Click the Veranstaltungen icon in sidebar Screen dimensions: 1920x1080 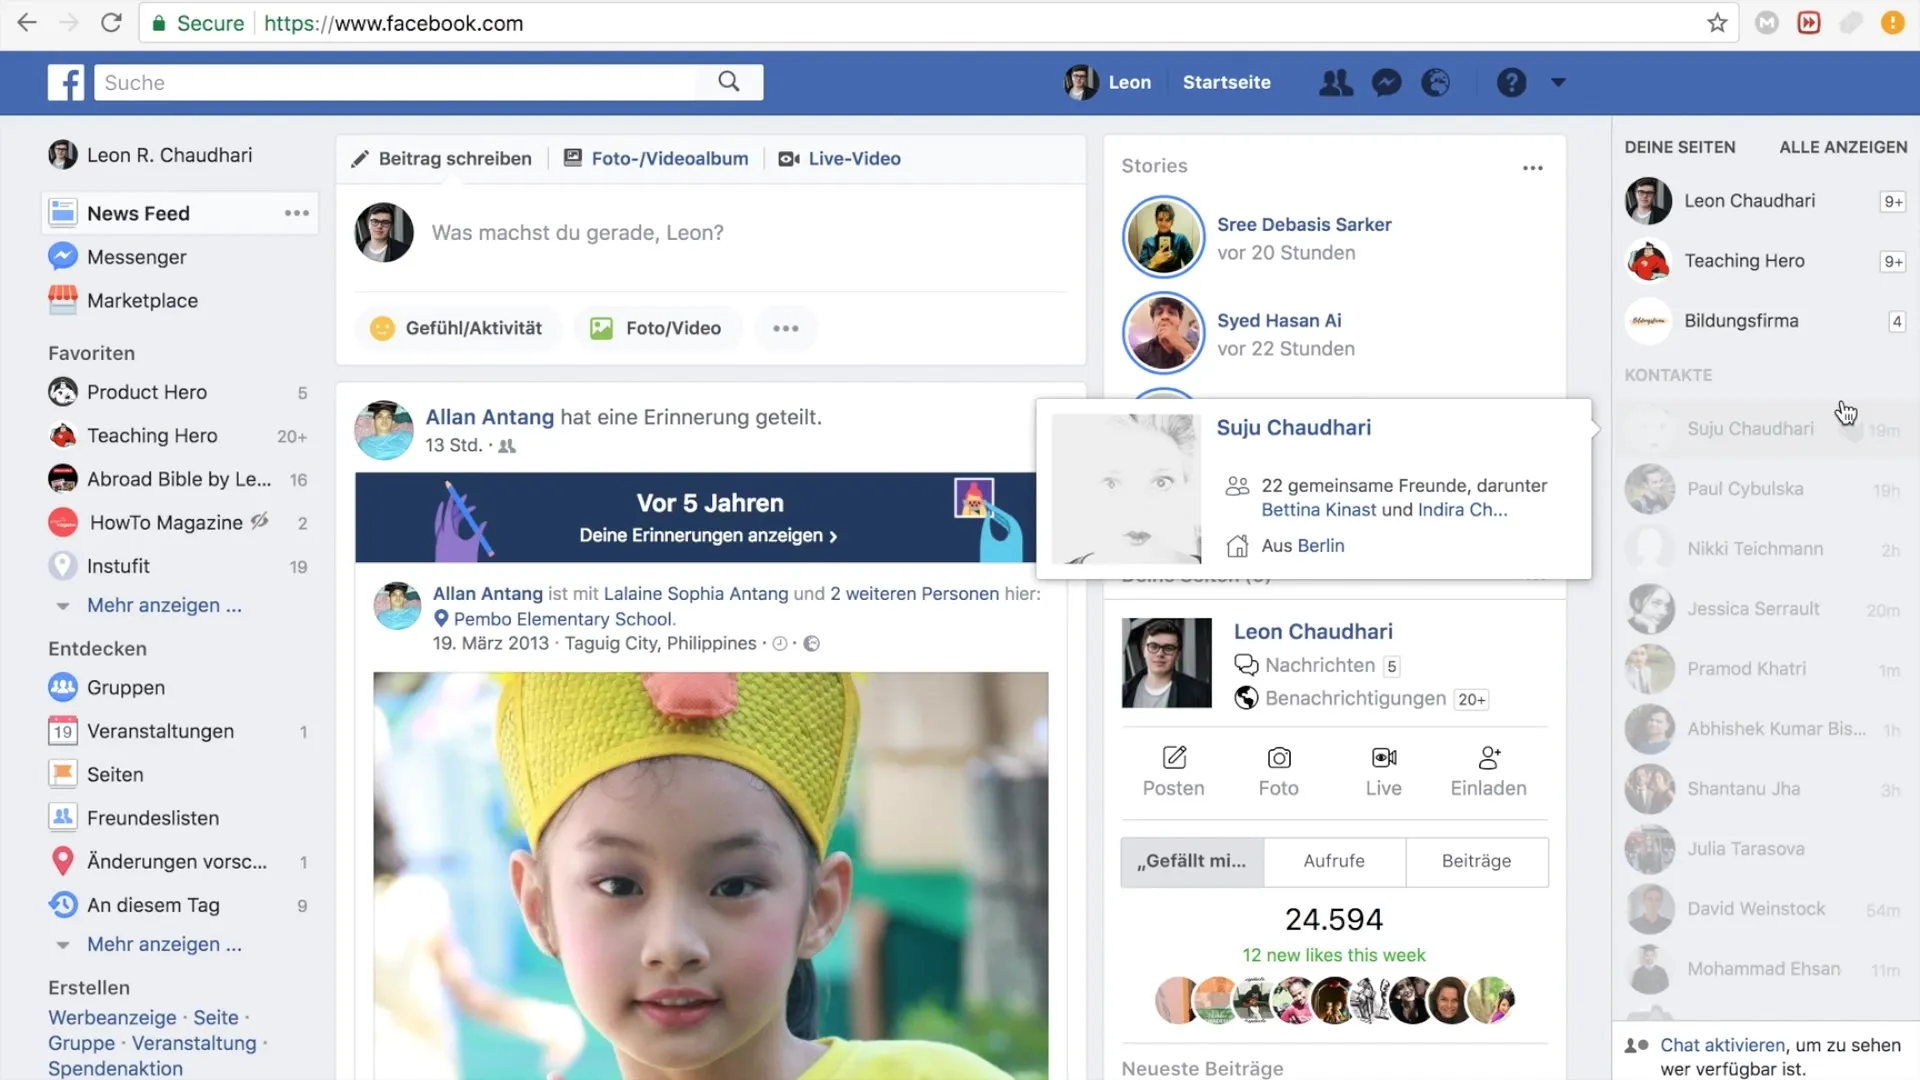[x=62, y=731]
